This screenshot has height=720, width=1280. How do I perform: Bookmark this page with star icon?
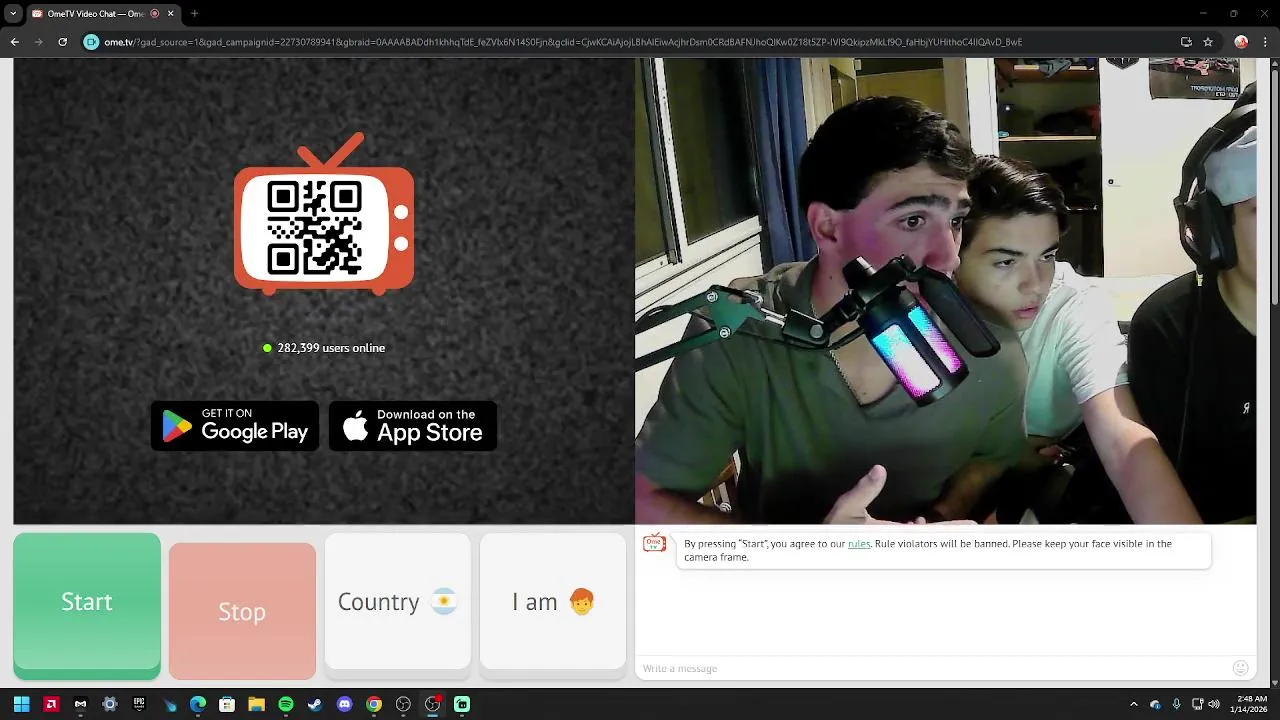click(1208, 42)
